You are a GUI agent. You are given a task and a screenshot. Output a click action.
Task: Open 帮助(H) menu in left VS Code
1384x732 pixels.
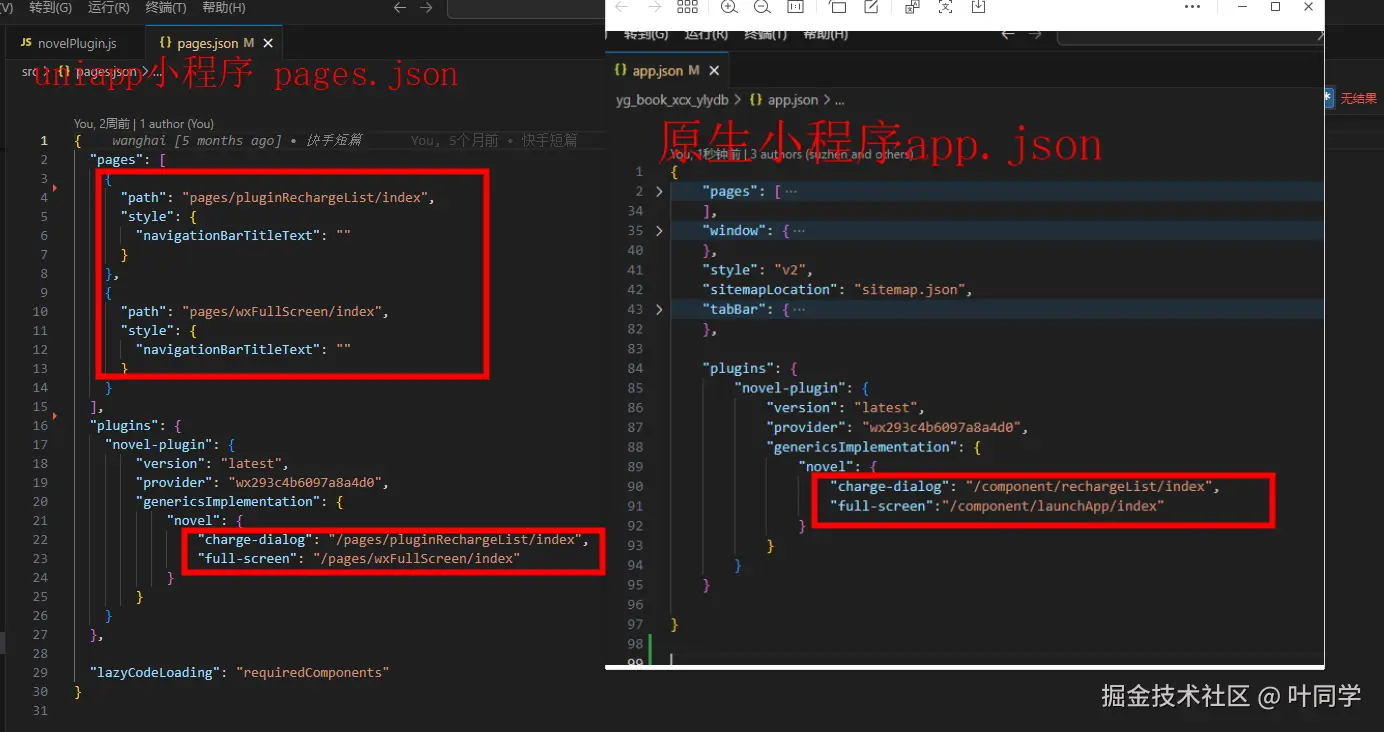(x=224, y=8)
